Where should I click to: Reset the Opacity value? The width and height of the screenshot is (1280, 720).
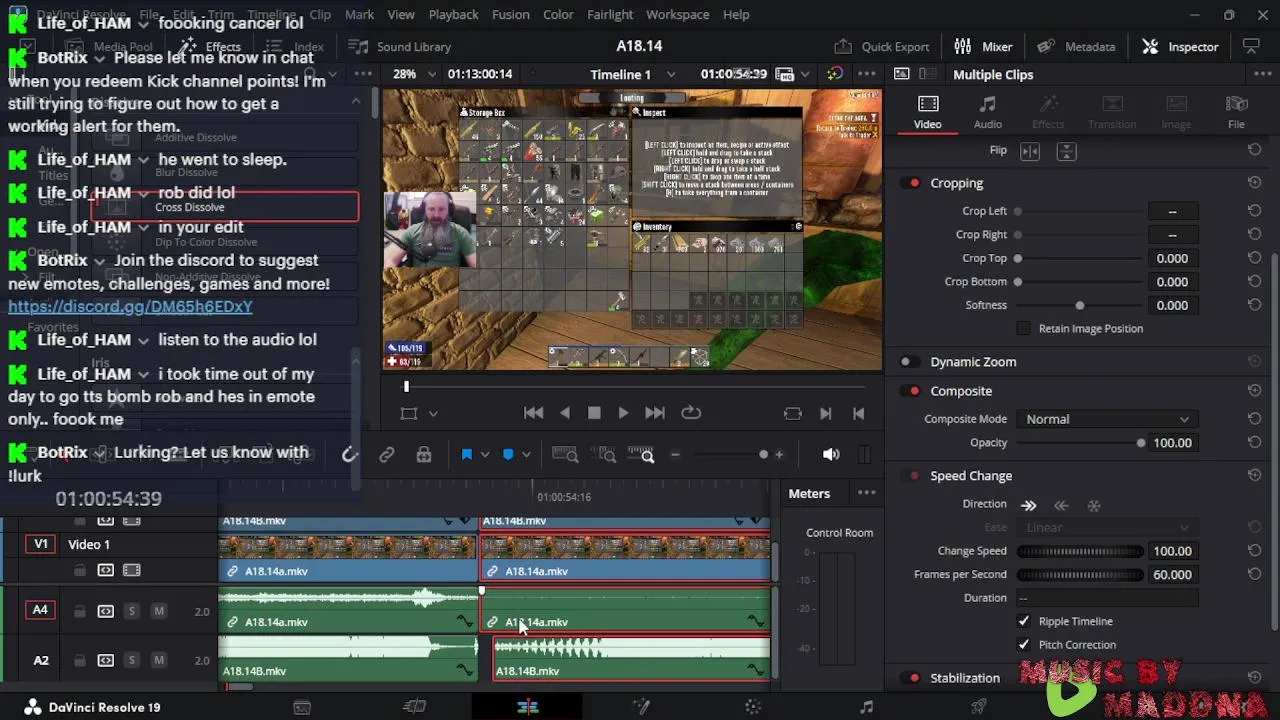(x=1254, y=443)
